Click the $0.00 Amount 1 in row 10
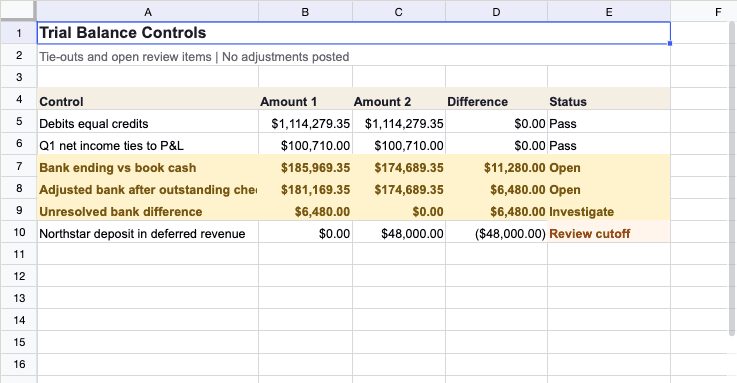This screenshot has height=383, width=737. pyautogui.click(x=305, y=232)
